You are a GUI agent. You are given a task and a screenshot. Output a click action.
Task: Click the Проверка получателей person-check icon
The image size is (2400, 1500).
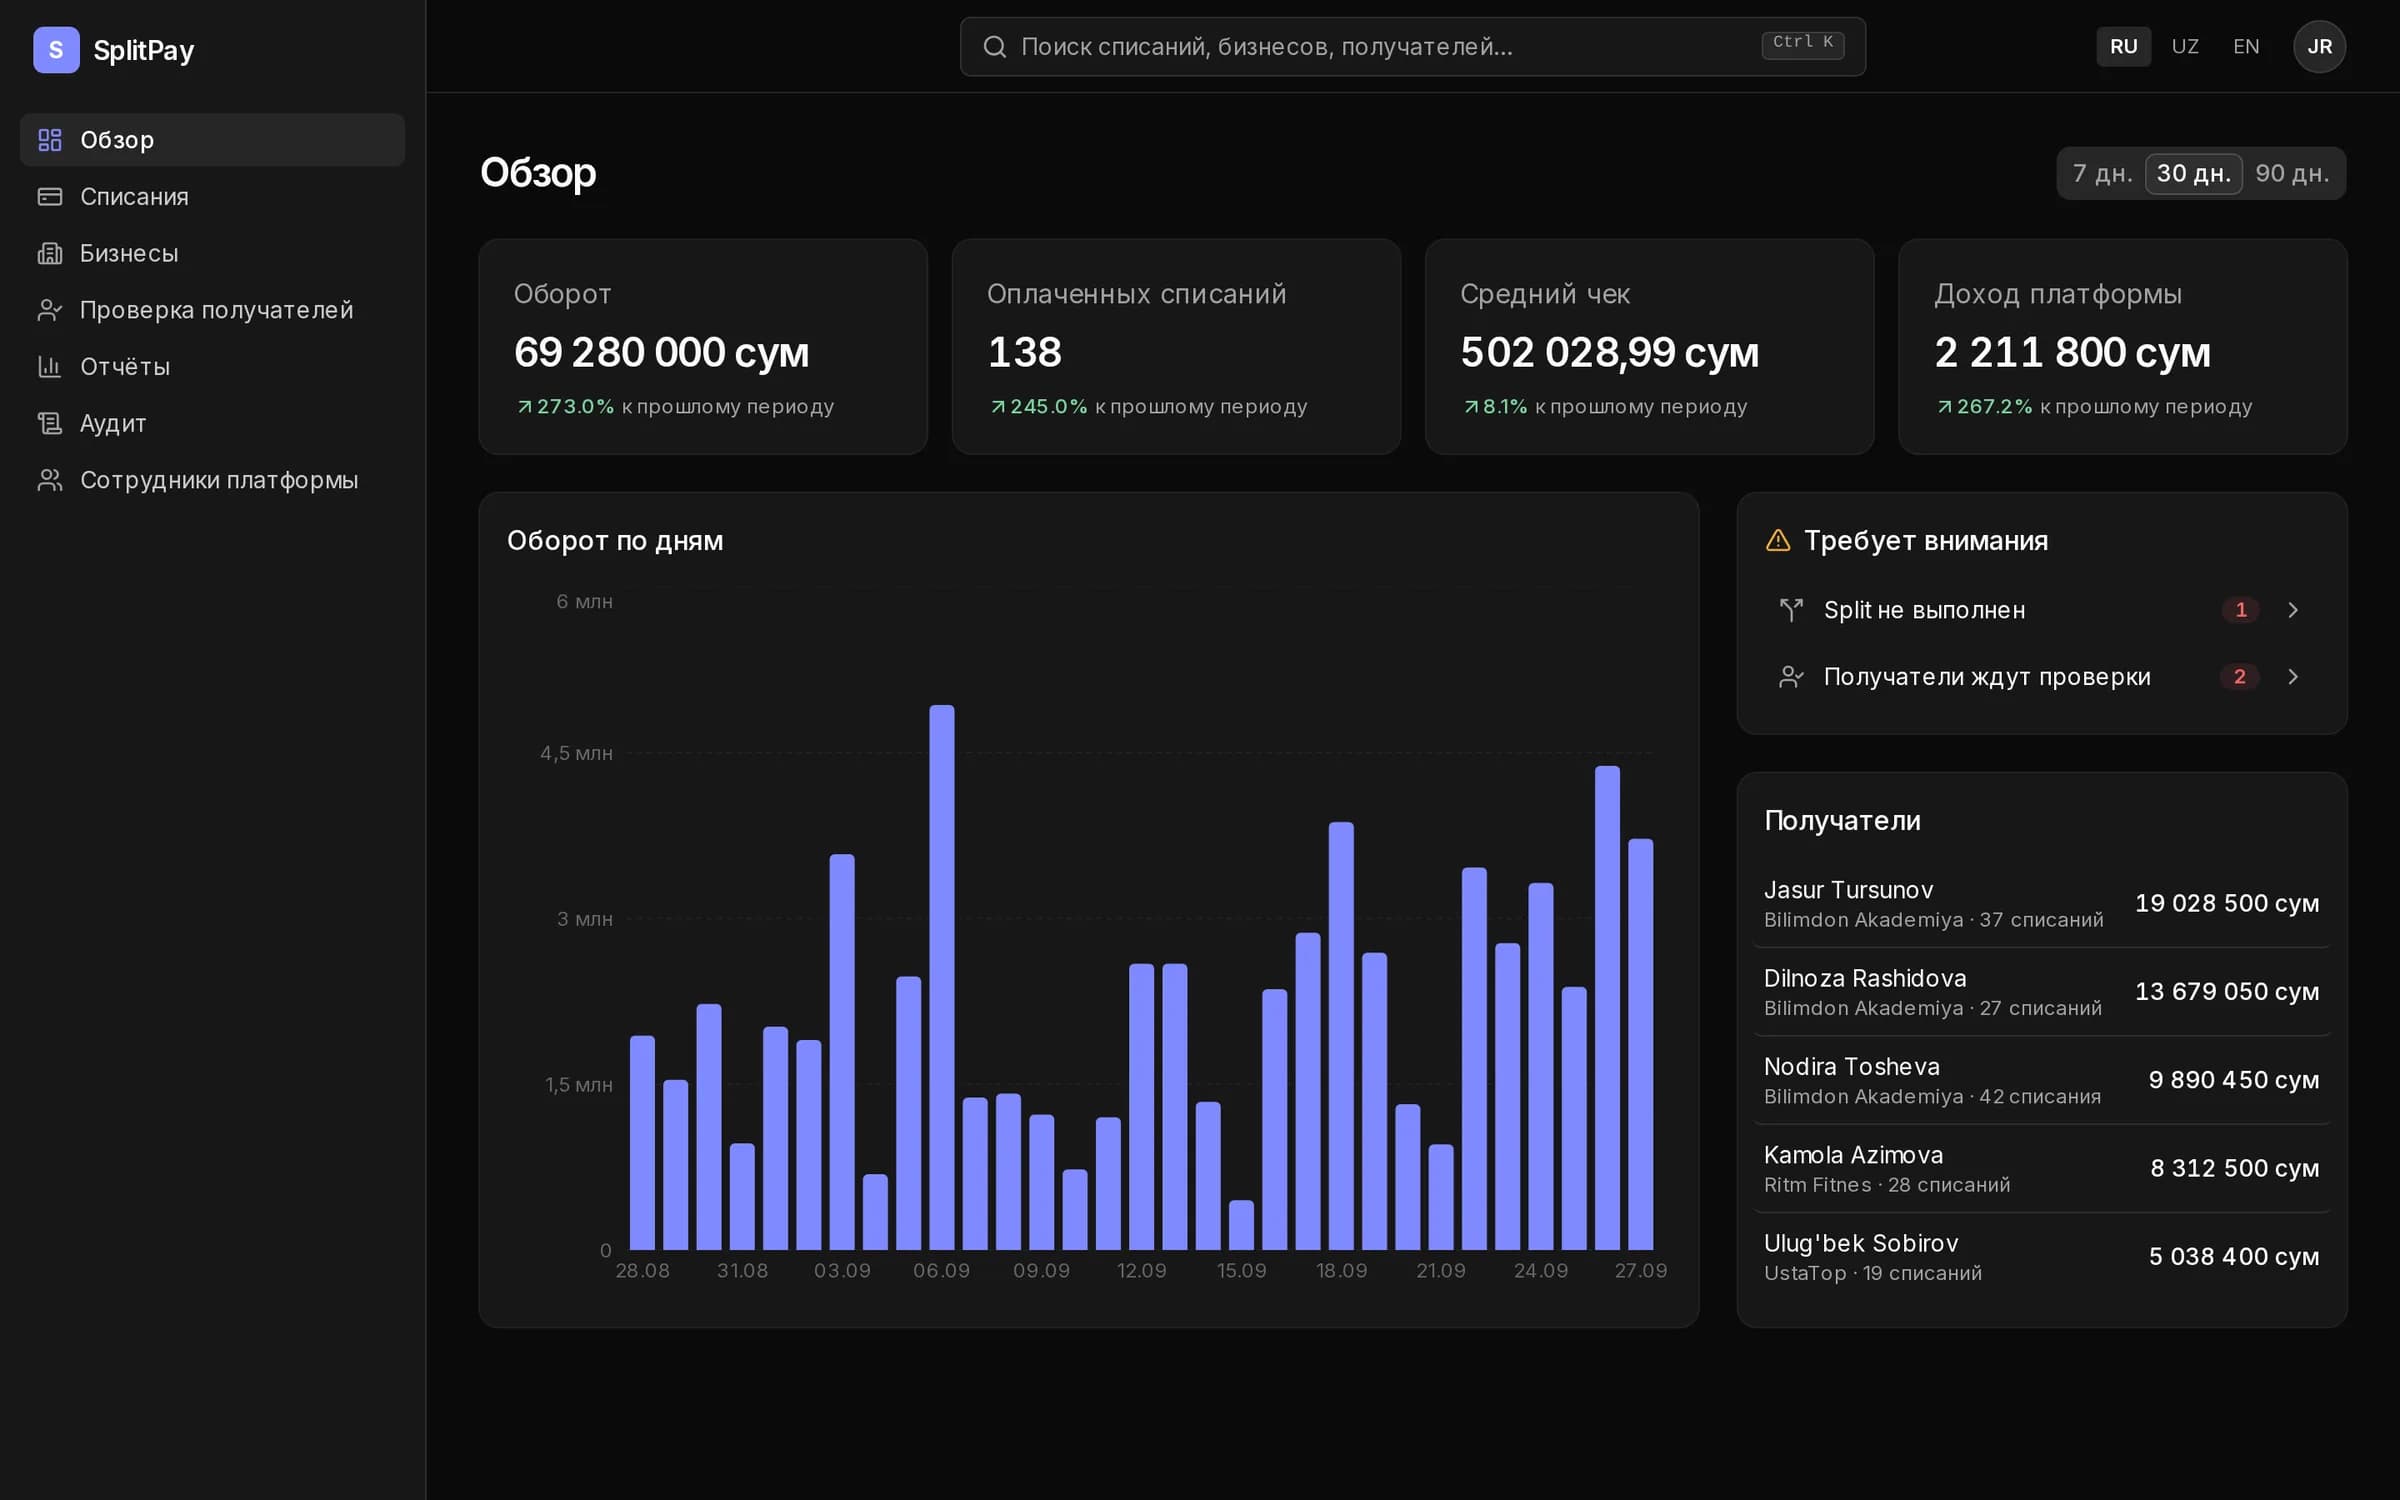[50, 310]
